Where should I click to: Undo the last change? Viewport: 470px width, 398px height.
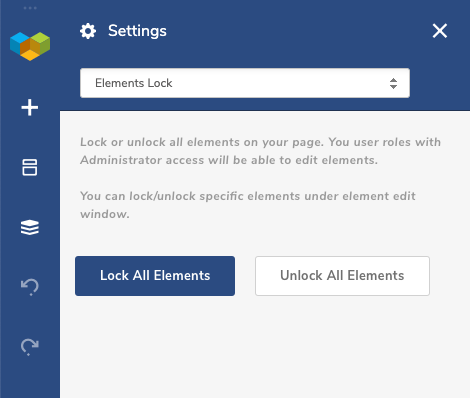point(30,287)
